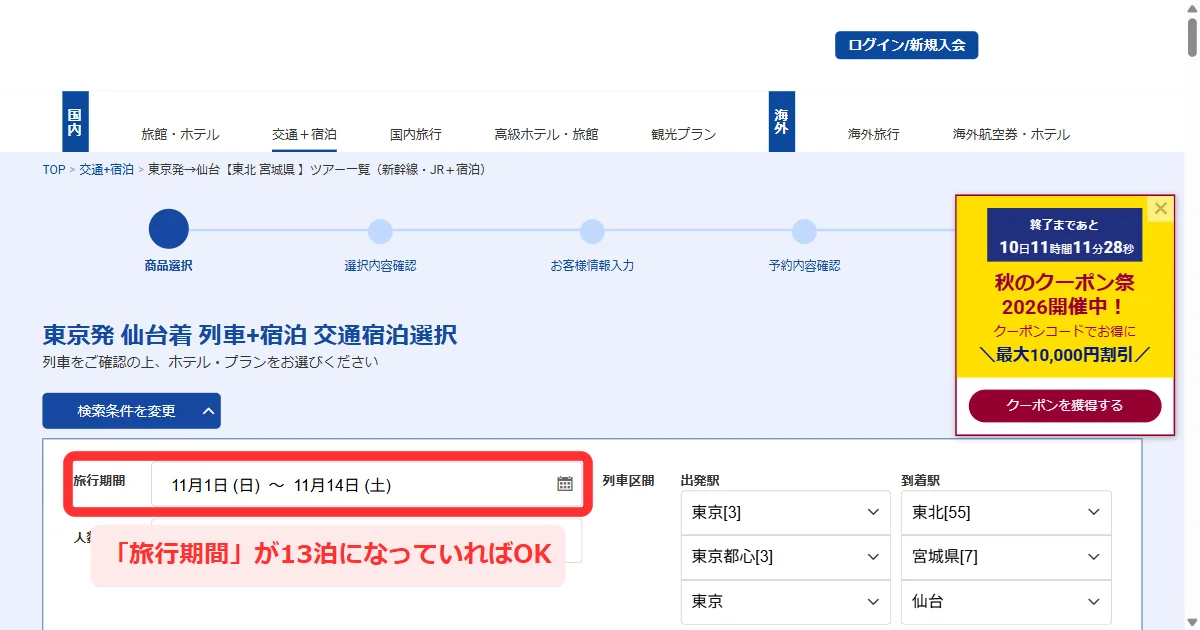This screenshot has height=630, width=1200.
Task: Go to the 国内旅行 tab
Action: pos(416,134)
